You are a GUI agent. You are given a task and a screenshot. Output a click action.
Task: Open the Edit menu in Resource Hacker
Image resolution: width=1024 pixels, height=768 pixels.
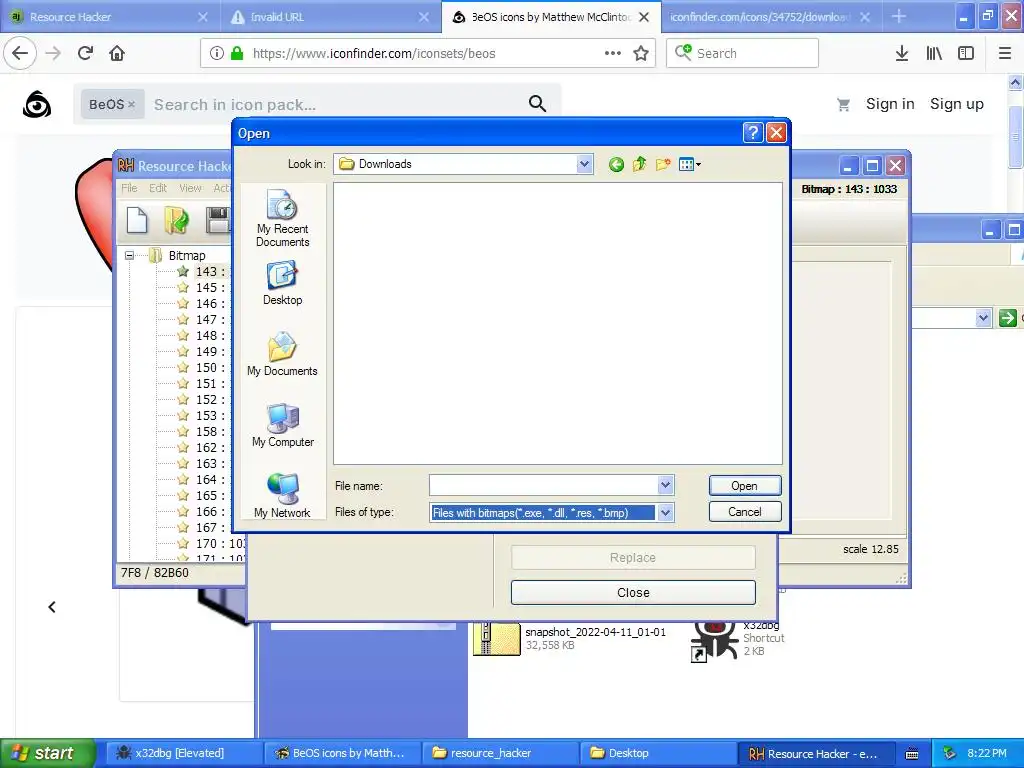coord(158,188)
